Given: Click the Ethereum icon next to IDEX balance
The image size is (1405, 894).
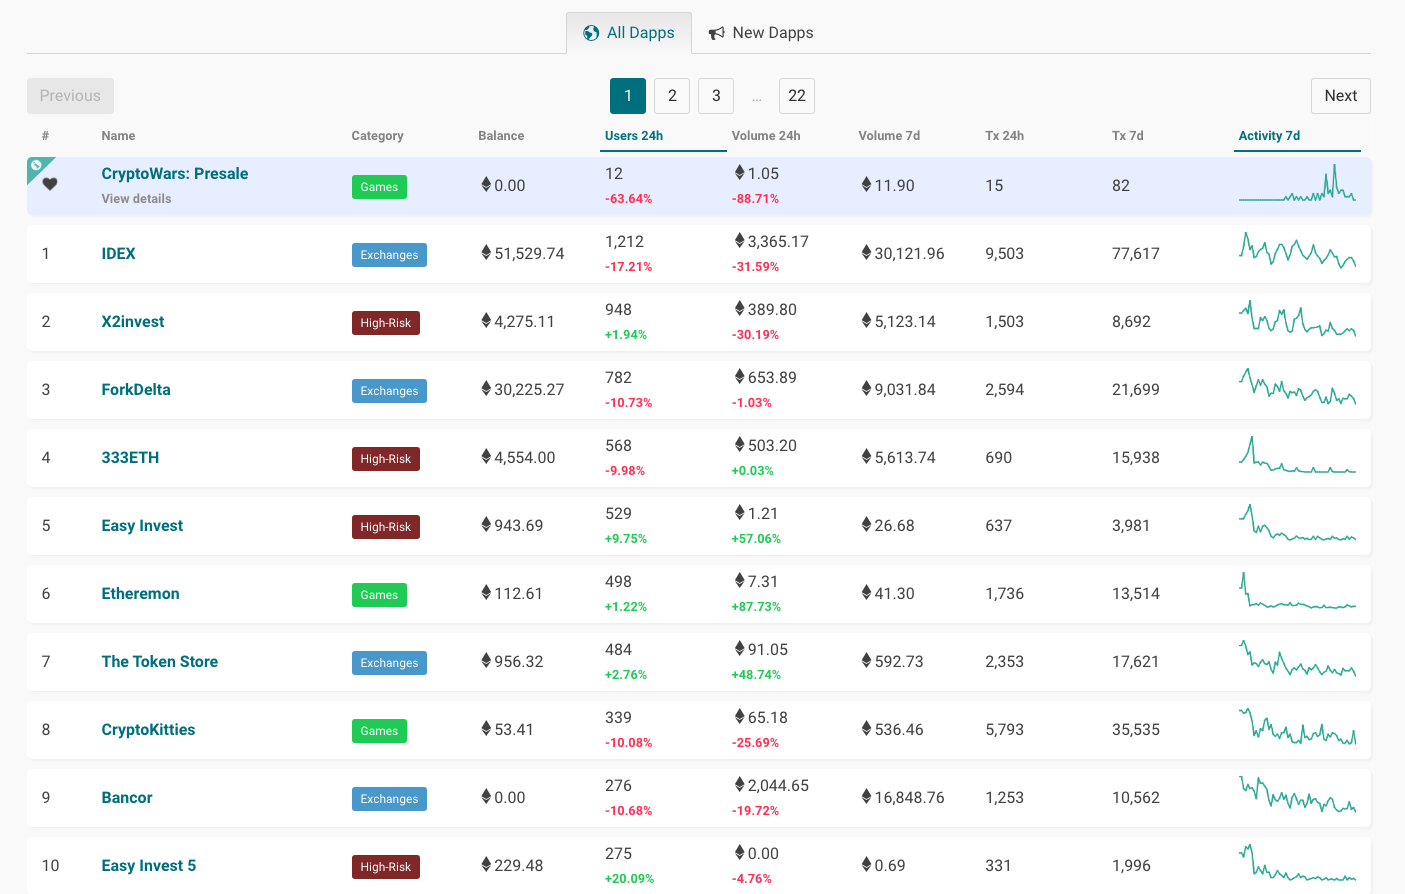Looking at the screenshot, I should pos(486,252).
